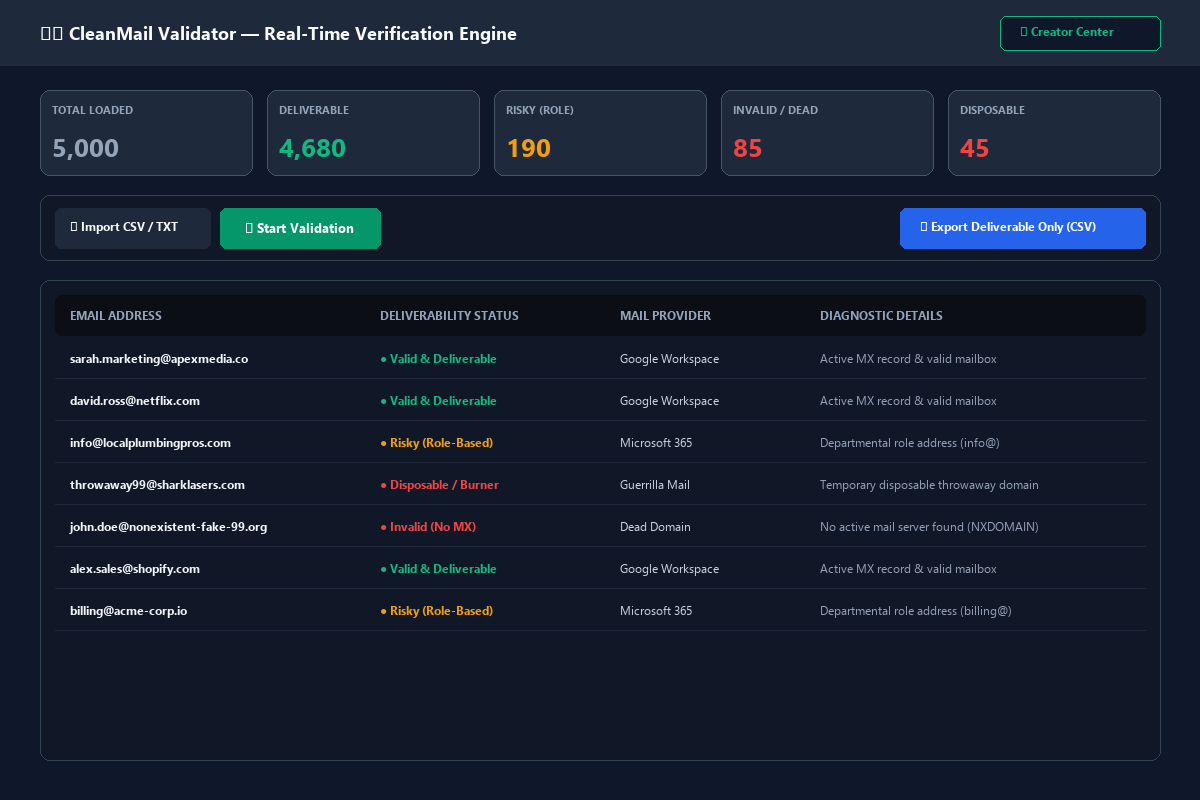Select the Total Loaded 5,000 card
This screenshot has width=1200, height=800.
pyautogui.click(x=146, y=133)
